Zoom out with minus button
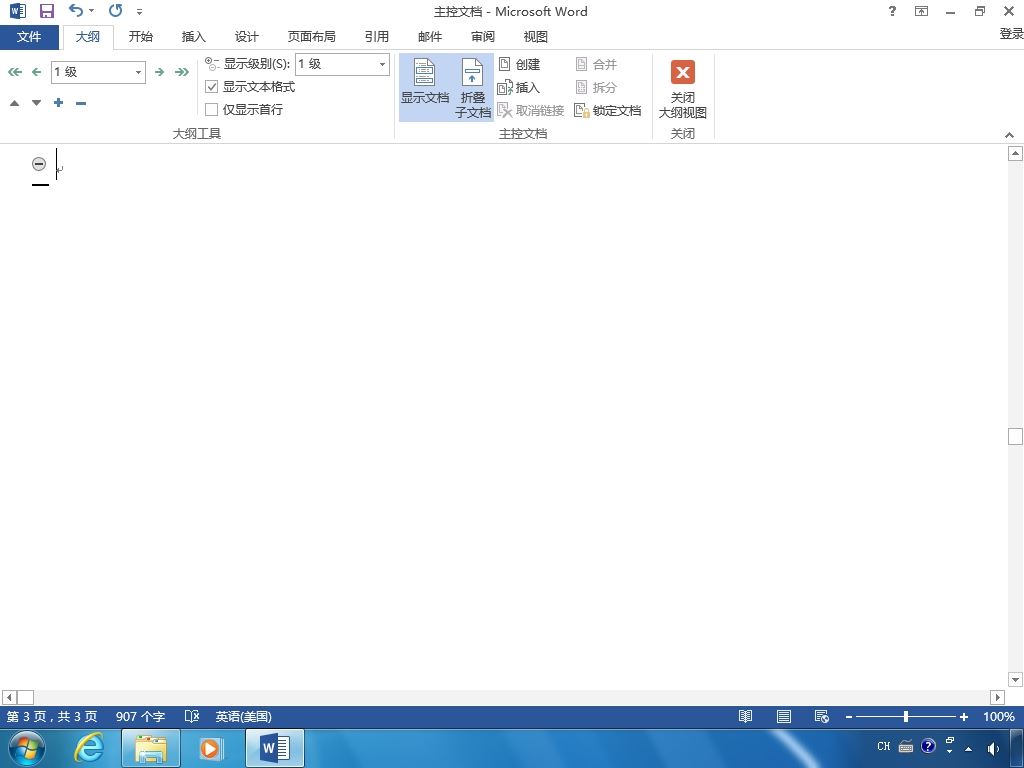1024x768 pixels. pyautogui.click(x=848, y=717)
